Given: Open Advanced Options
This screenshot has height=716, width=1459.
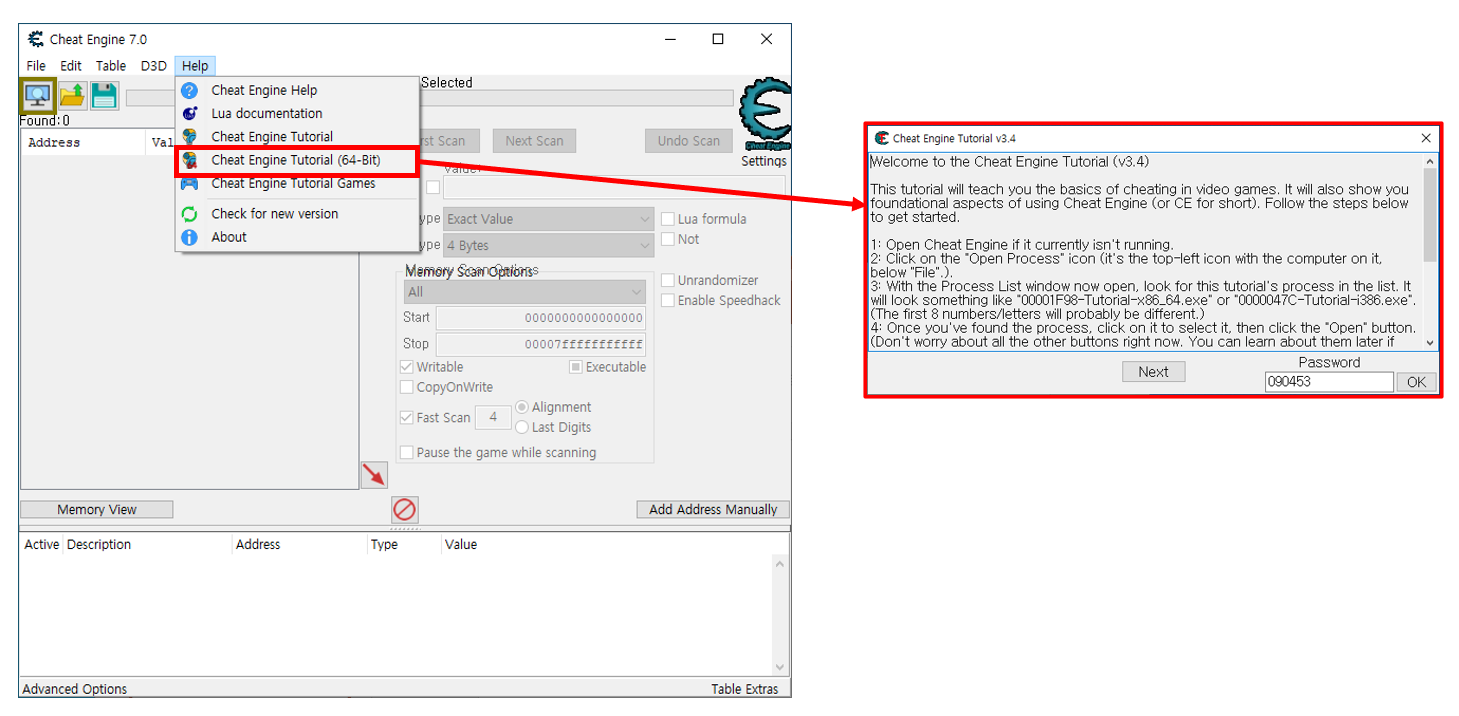Looking at the screenshot, I should (75, 689).
